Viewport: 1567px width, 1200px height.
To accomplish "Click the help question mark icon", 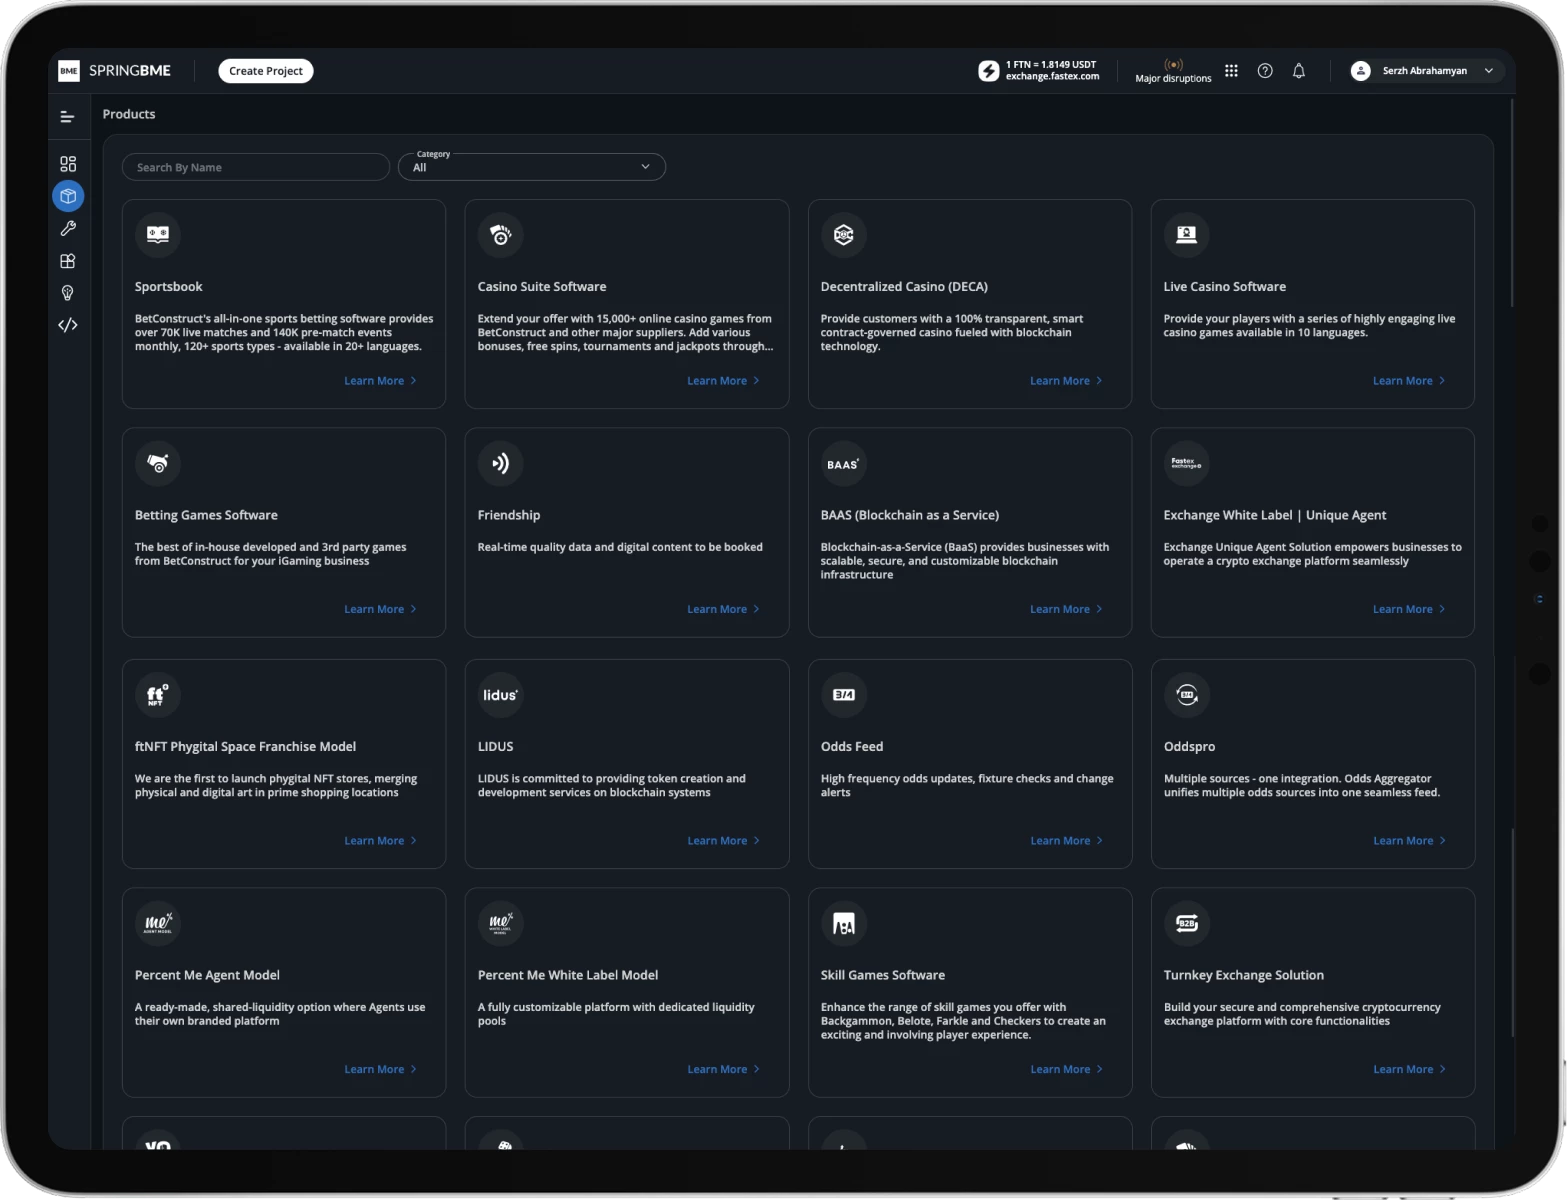I will [x=1265, y=71].
